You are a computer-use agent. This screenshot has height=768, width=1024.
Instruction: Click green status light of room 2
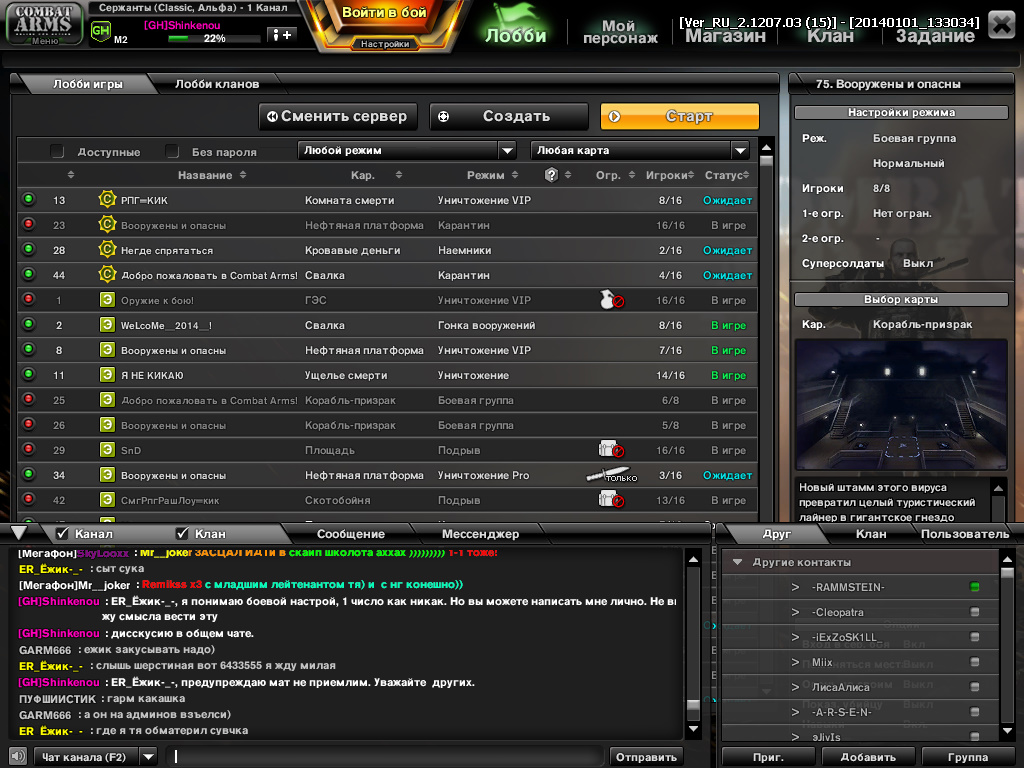pos(29,324)
